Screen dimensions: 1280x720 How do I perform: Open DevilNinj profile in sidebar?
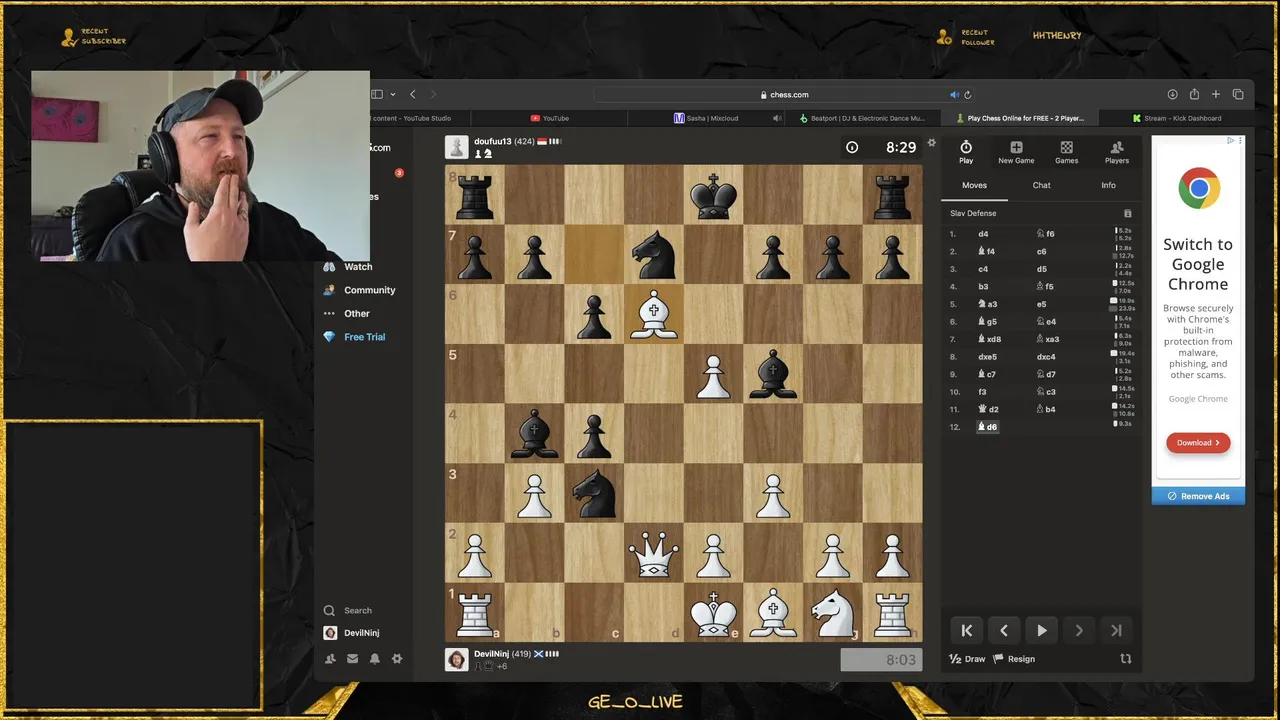pyautogui.click(x=352, y=633)
